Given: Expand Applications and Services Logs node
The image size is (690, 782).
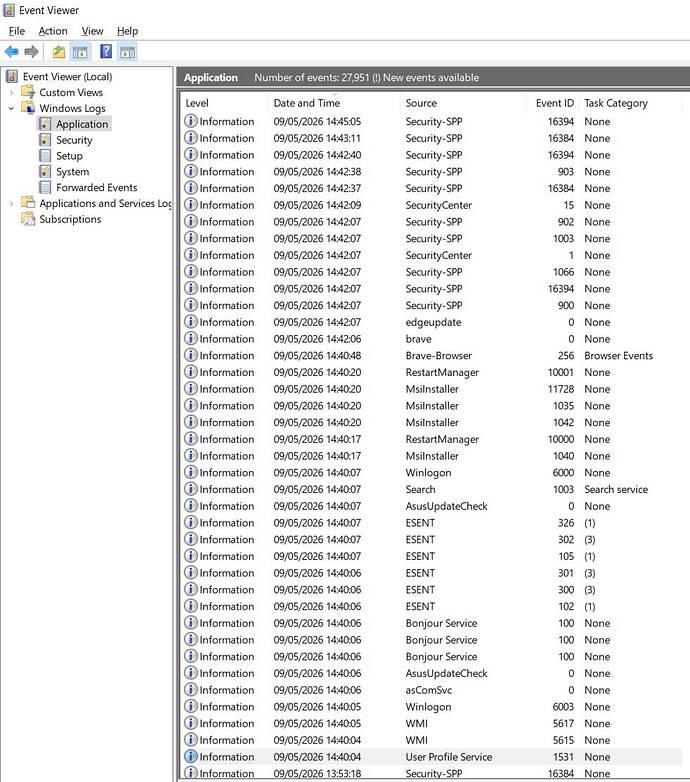Looking at the screenshot, I should coord(11,203).
